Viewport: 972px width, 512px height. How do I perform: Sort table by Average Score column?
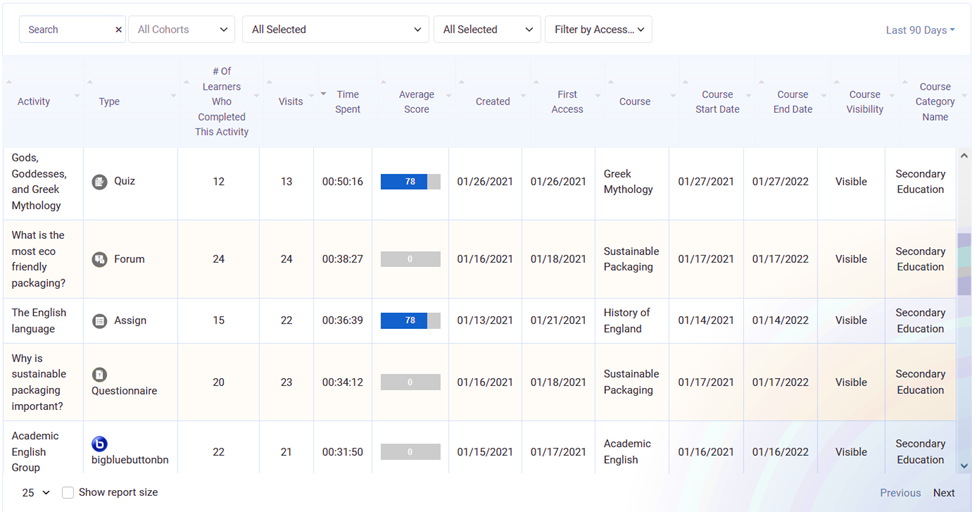416,102
